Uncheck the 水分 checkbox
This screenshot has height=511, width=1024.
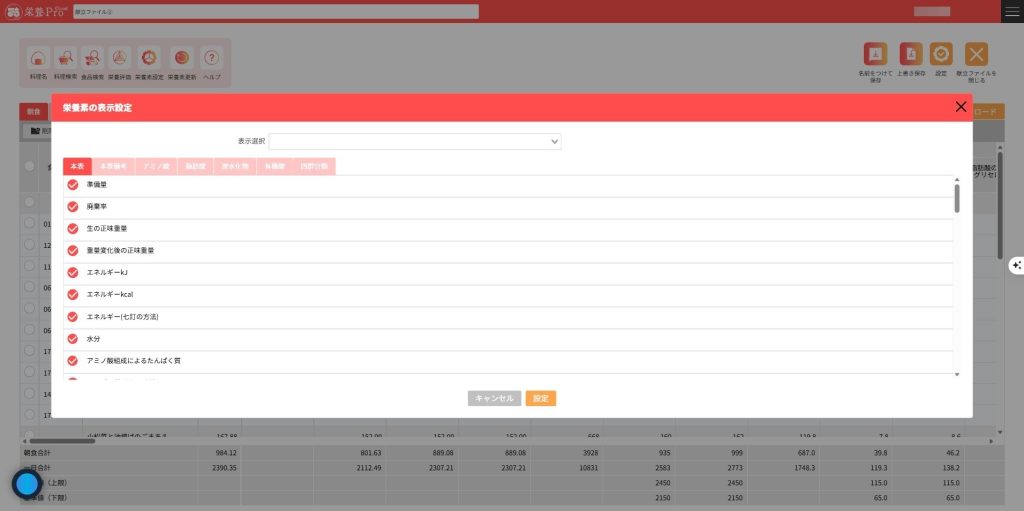coord(72,338)
